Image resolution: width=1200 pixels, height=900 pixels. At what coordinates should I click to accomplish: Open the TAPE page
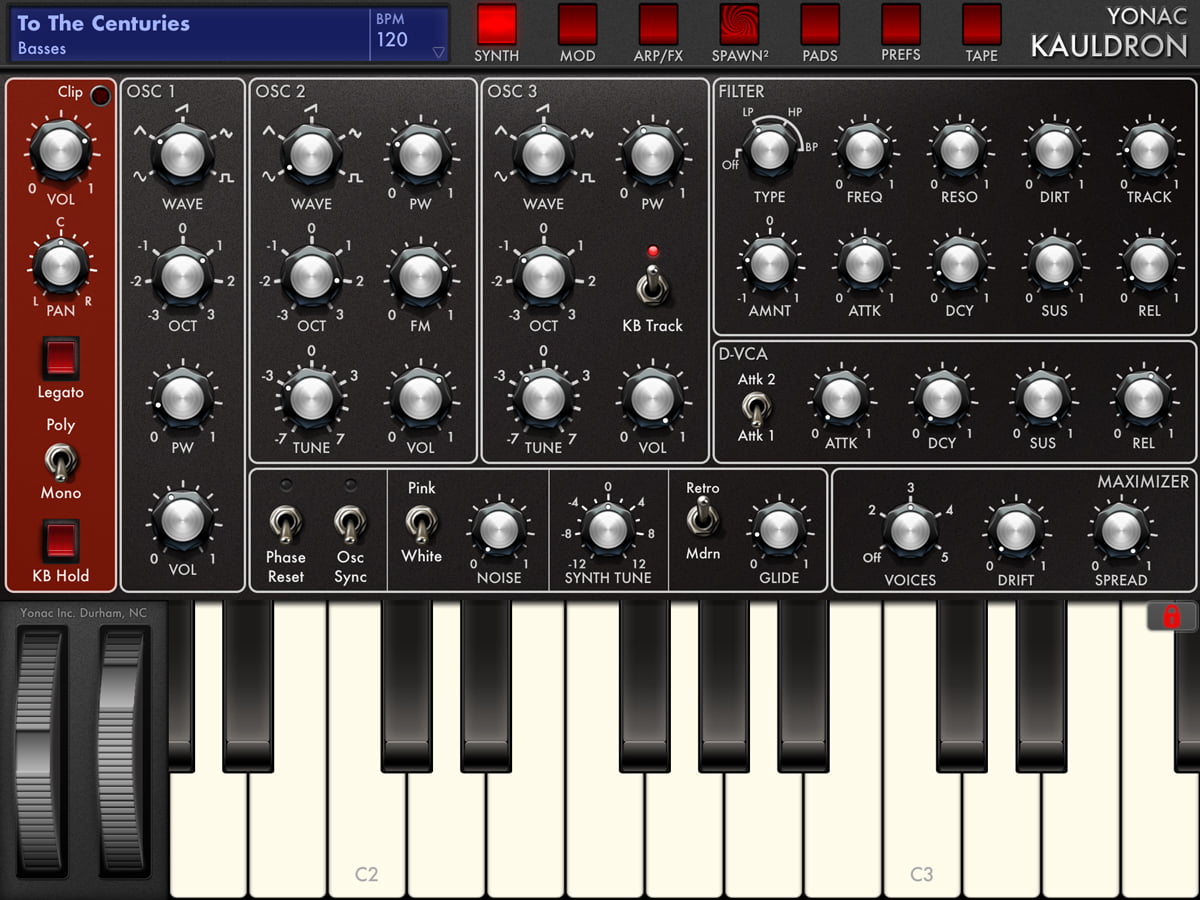pyautogui.click(x=982, y=24)
